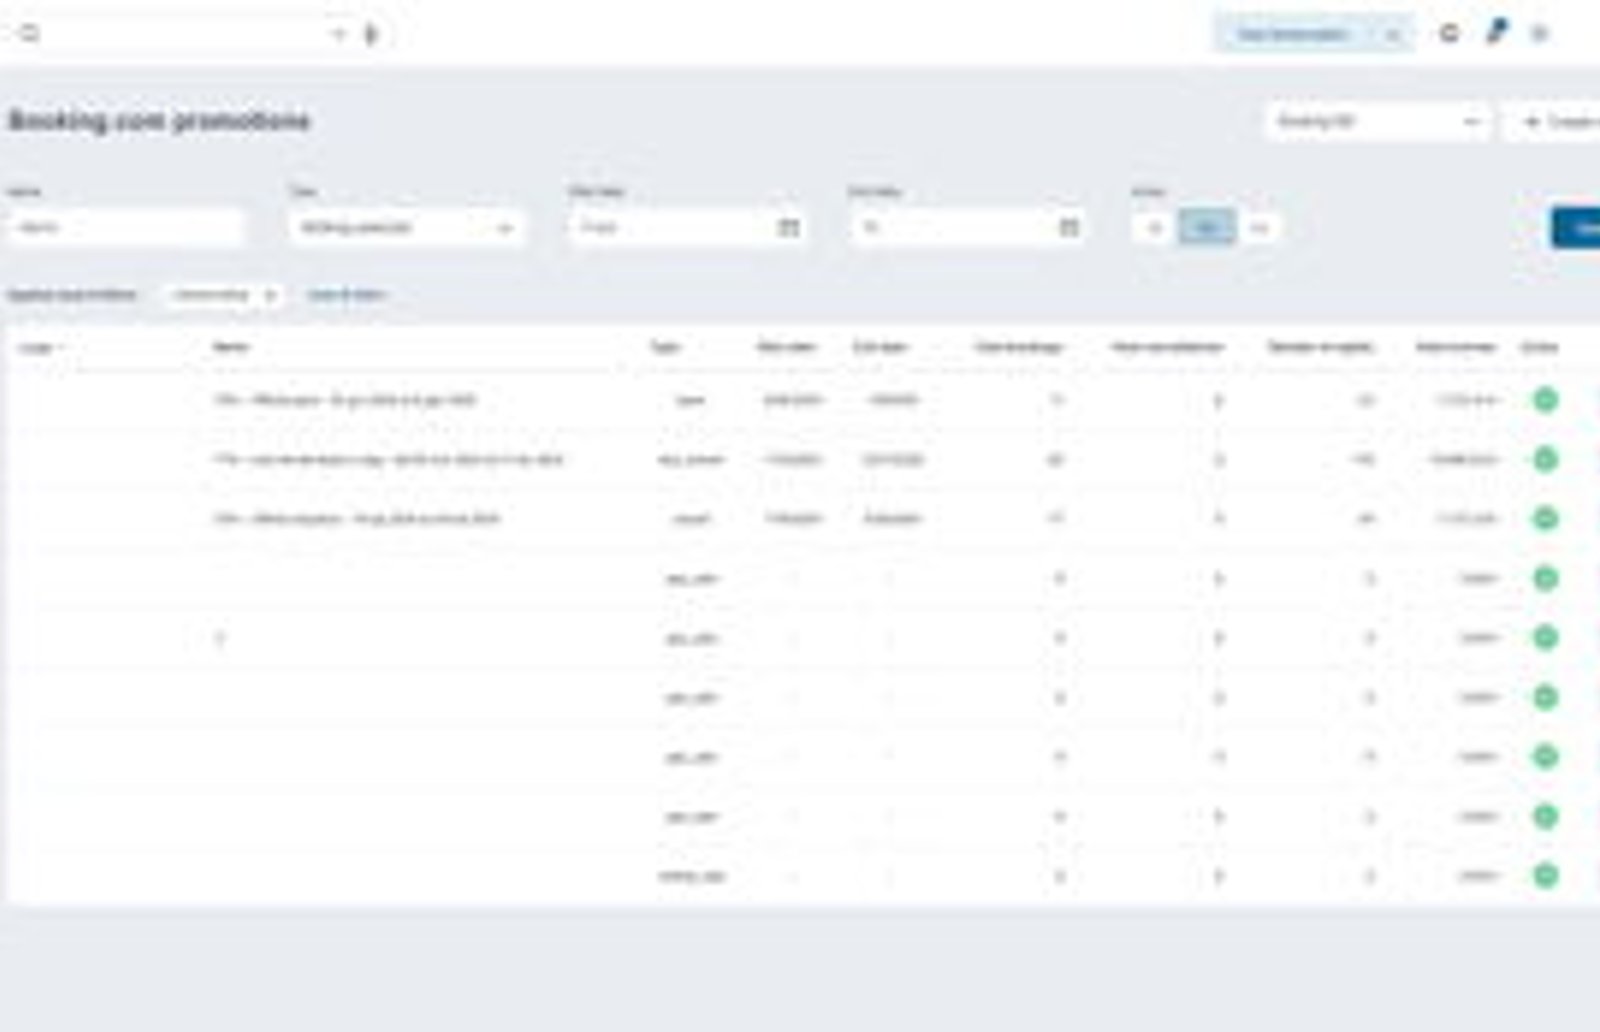Image resolution: width=1600 pixels, height=1032 pixels.
Task: Click the blue Search button on the right
Action: [x=1577, y=228]
